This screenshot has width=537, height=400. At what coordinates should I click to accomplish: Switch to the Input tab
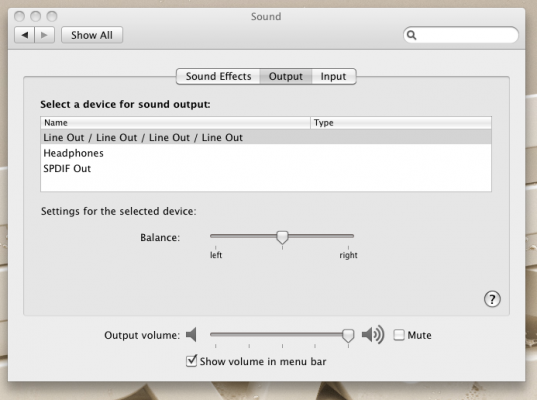pos(334,76)
